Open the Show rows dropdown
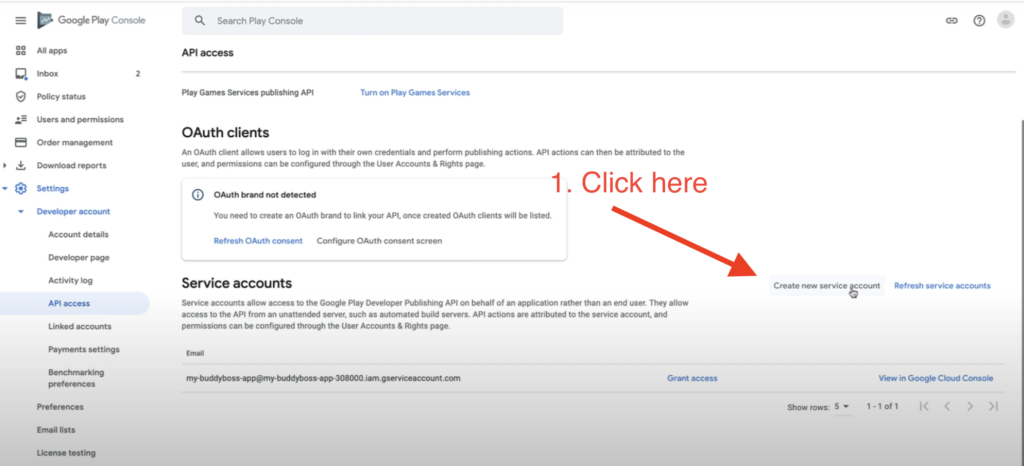The height and width of the screenshot is (466, 1024). (839, 407)
